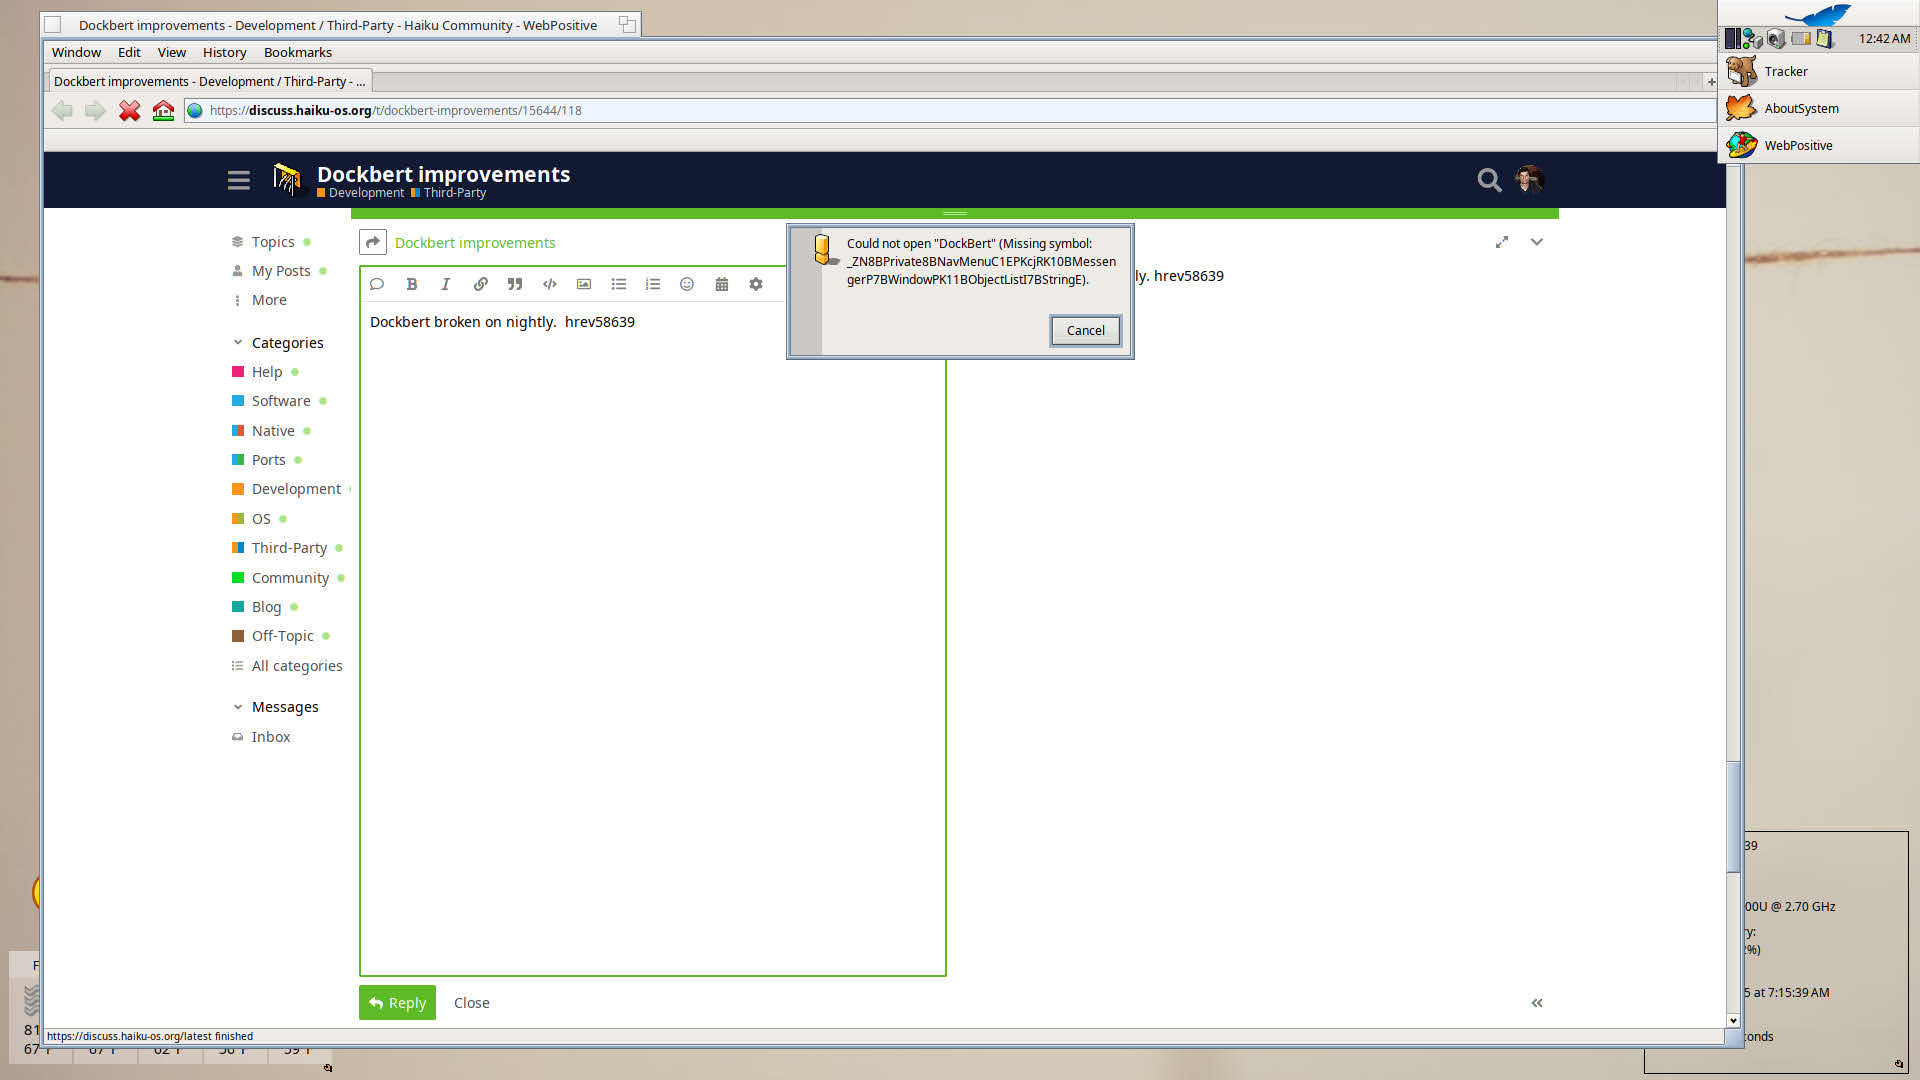The width and height of the screenshot is (1920, 1080).
Task: Open the user avatar menu
Action: (1529, 179)
